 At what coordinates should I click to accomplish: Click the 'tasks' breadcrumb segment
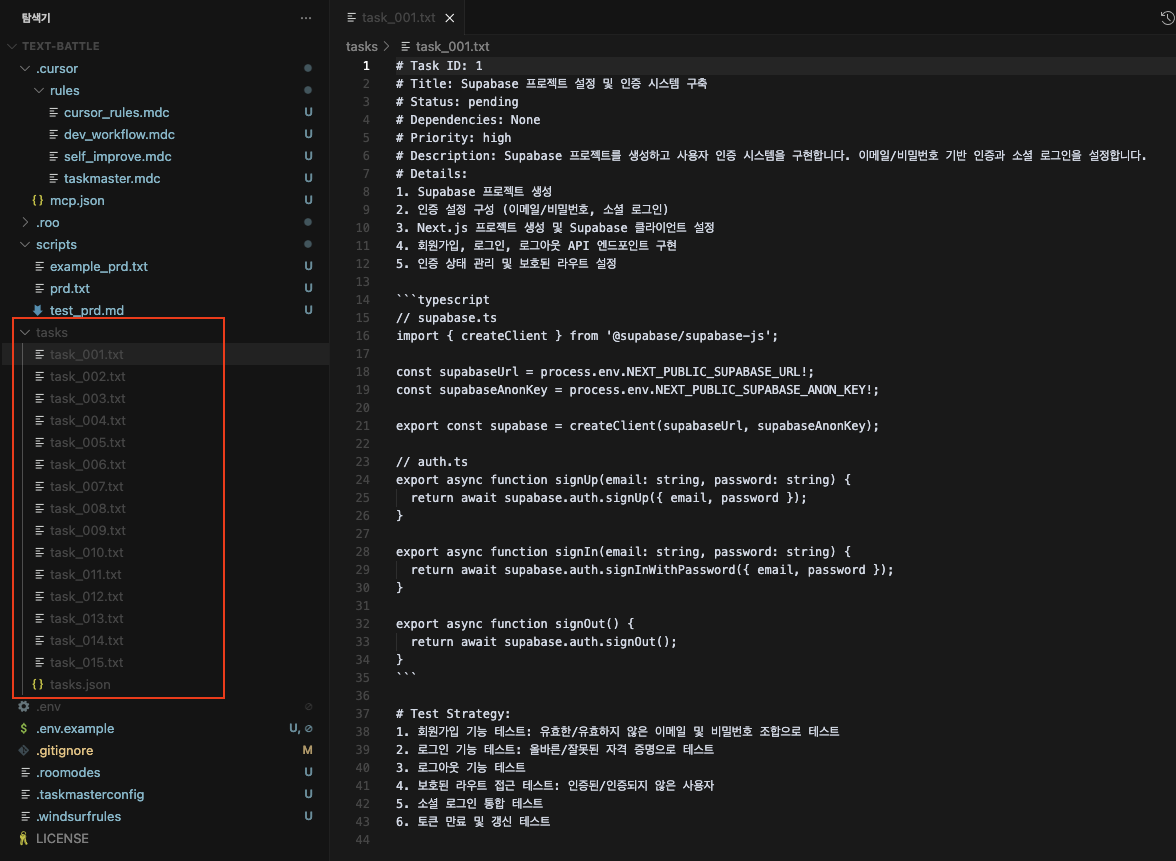point(362,46)
